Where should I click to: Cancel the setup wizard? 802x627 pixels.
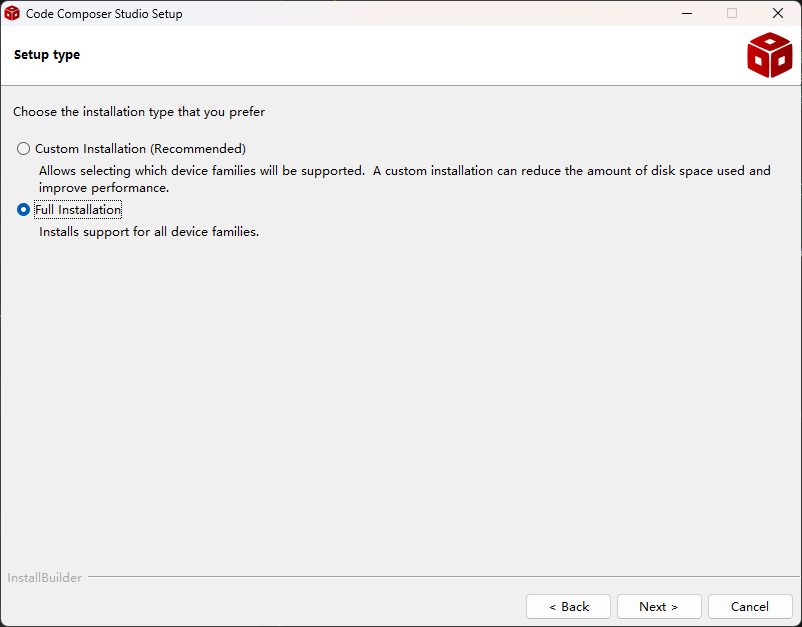tap(750, 607)
